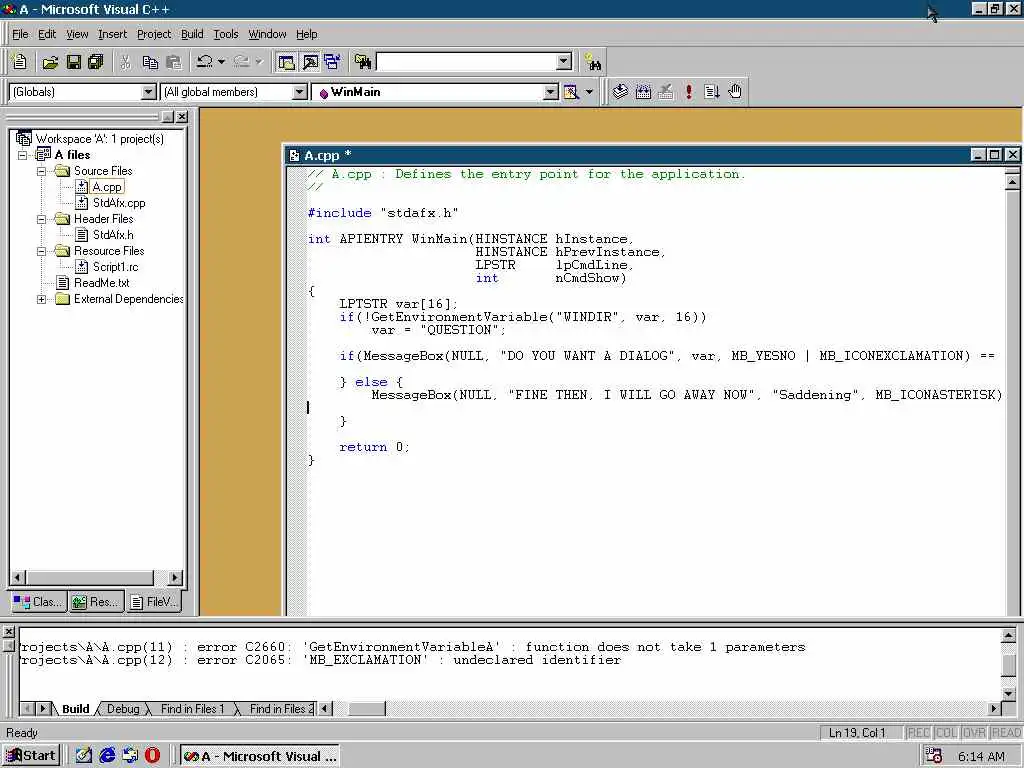
Task: Switch to the ResourceView tab
Action: pos(95,602)
